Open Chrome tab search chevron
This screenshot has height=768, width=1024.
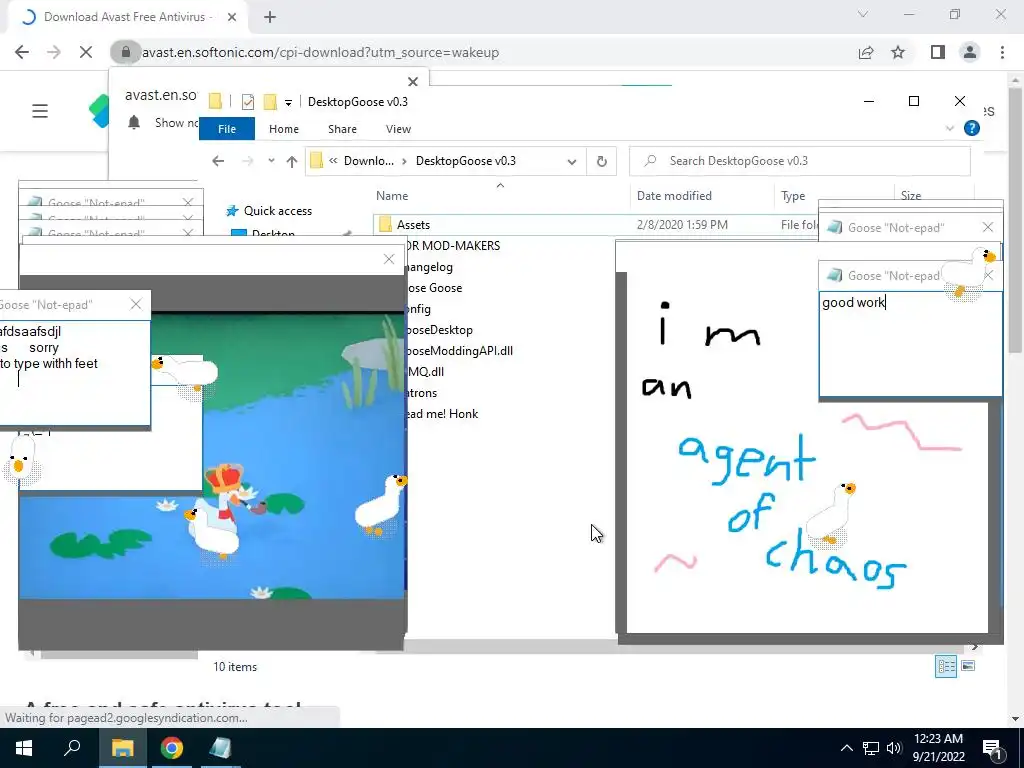(x=863, y=14)
